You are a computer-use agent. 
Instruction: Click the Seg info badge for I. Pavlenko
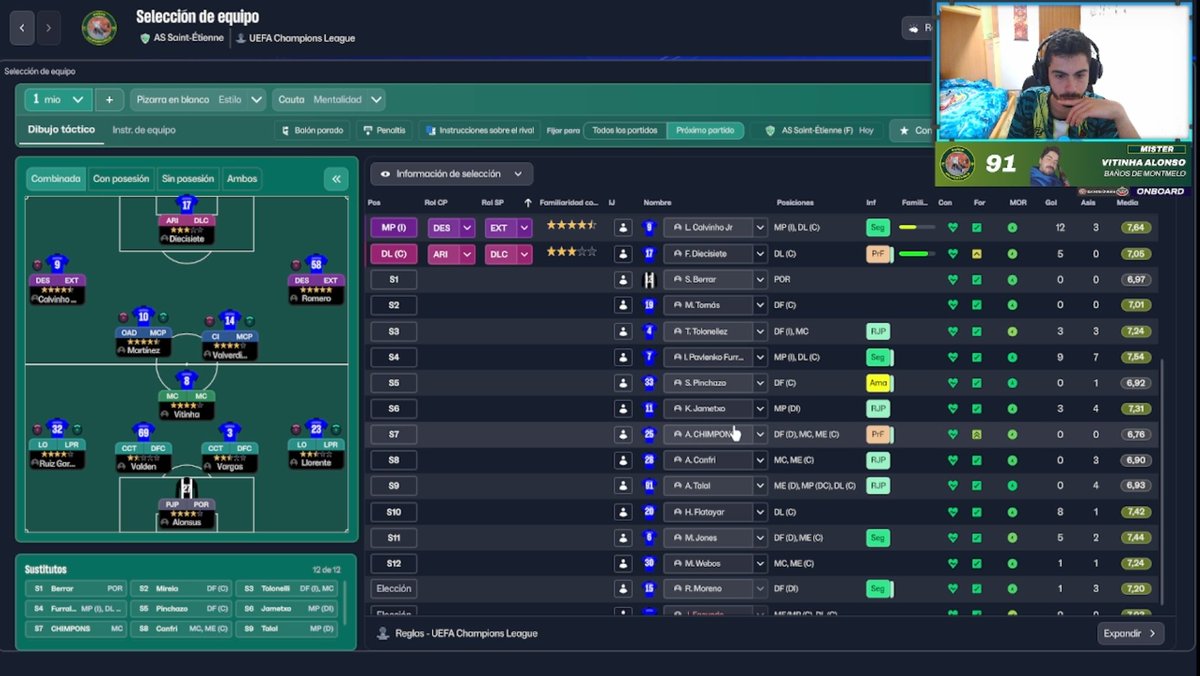tap(878, 357)
